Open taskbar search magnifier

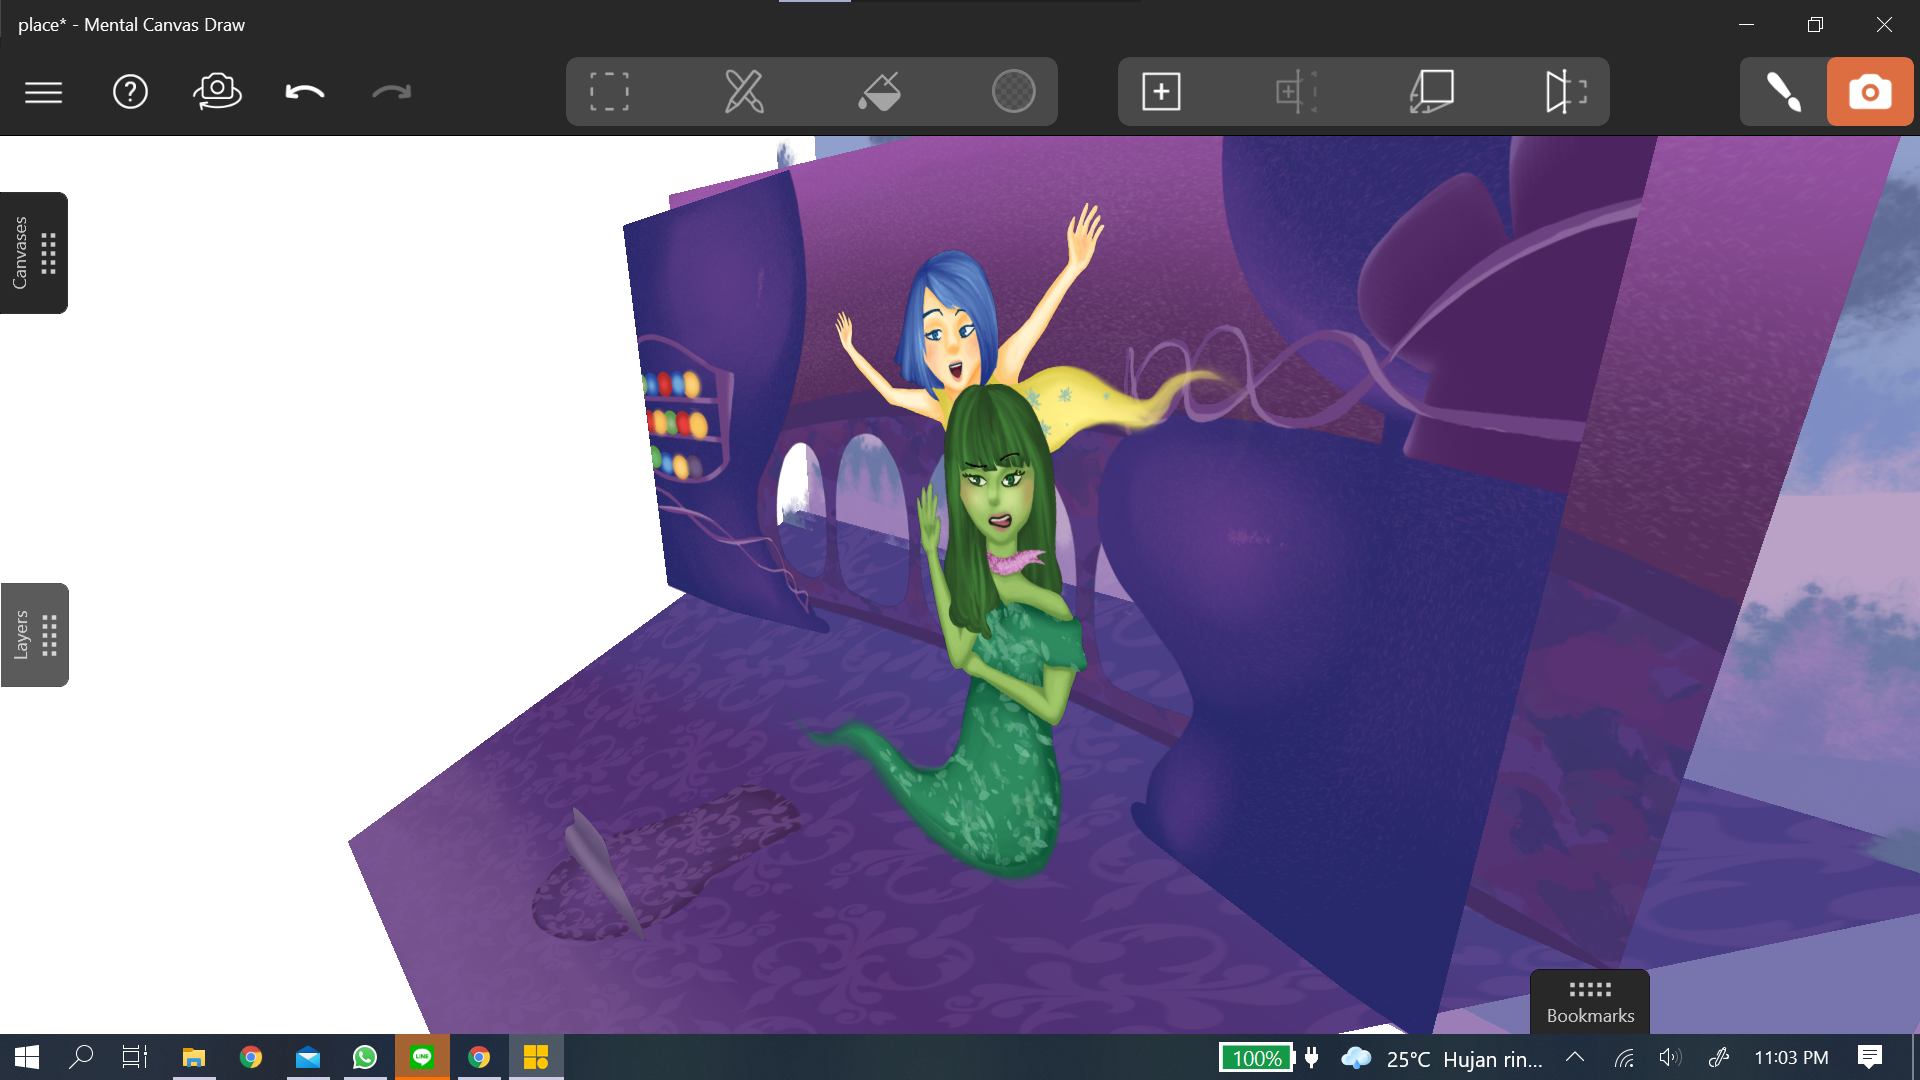(81, 1057)
